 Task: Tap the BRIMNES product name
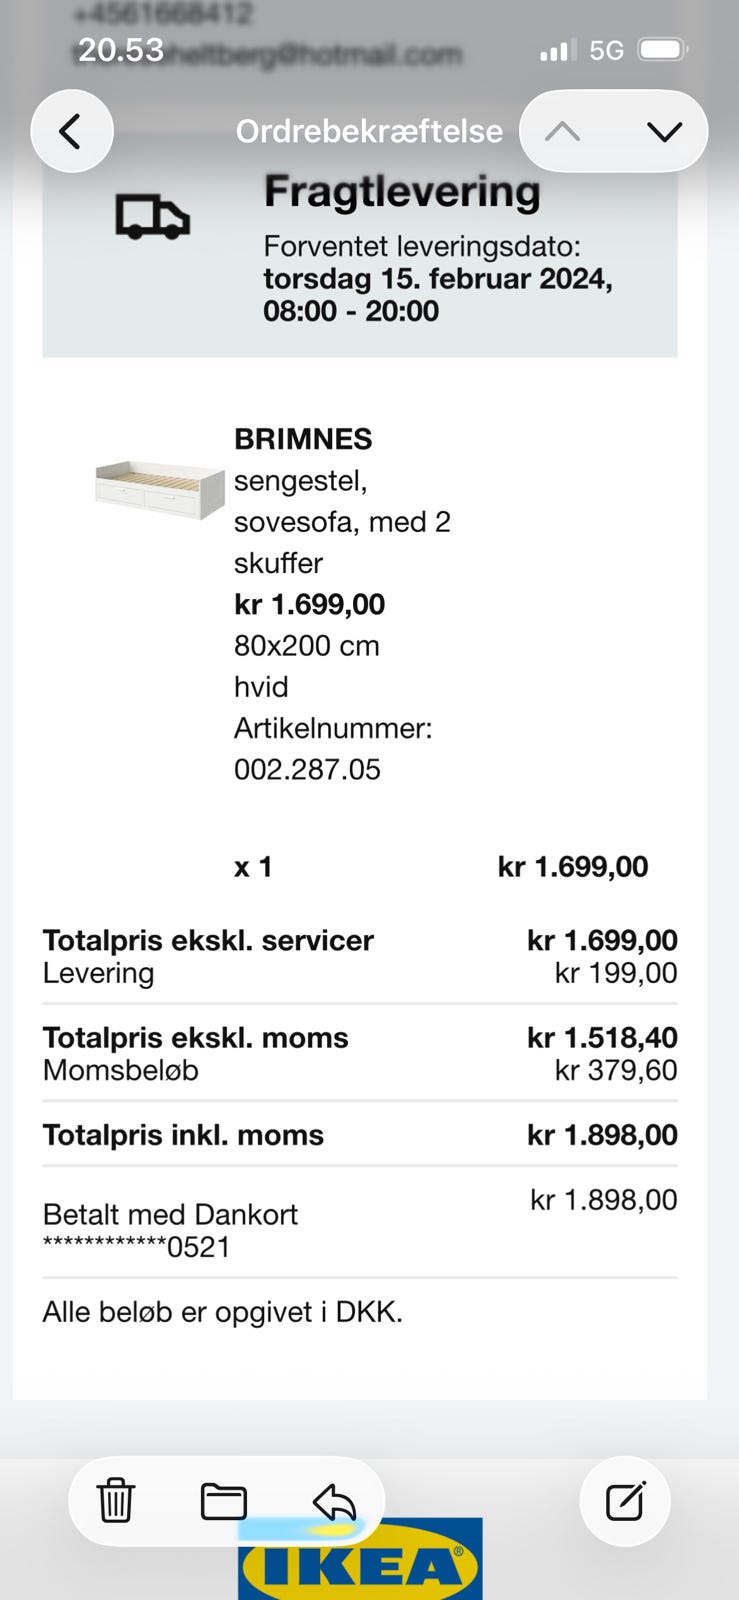pos(303,439)
